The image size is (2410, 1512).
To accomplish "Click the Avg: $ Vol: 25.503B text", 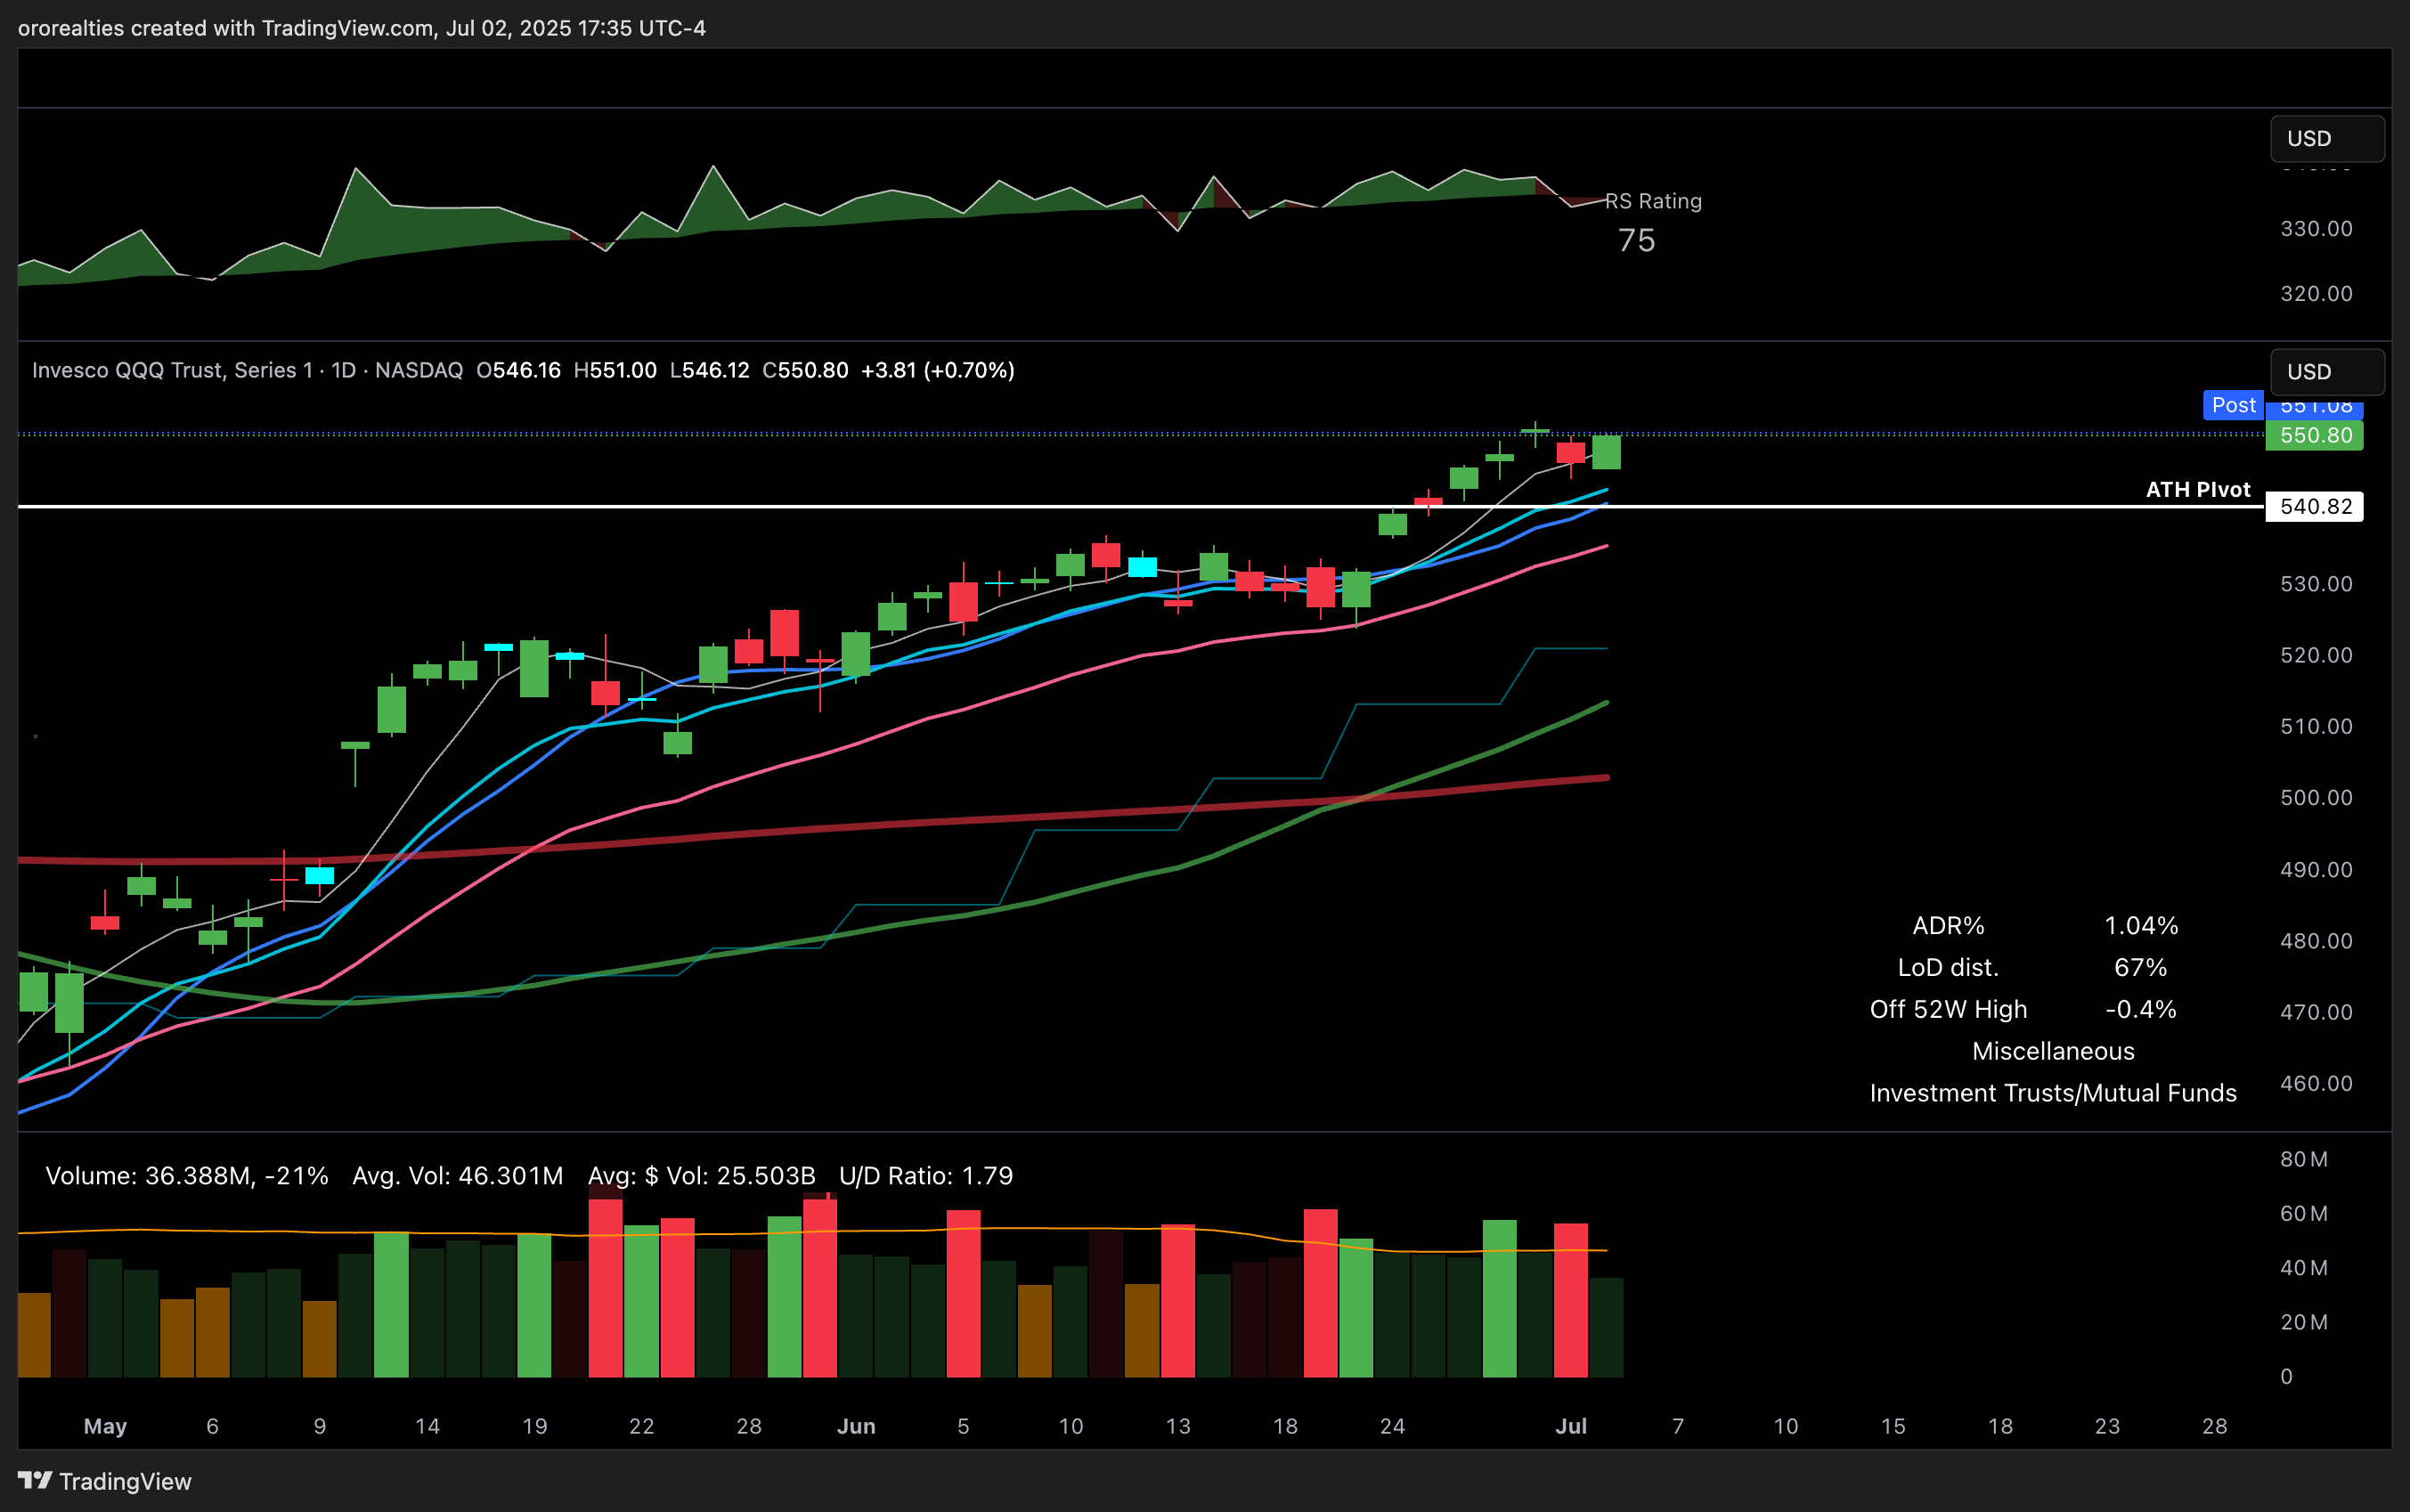I will click(x=702, y=1176).
